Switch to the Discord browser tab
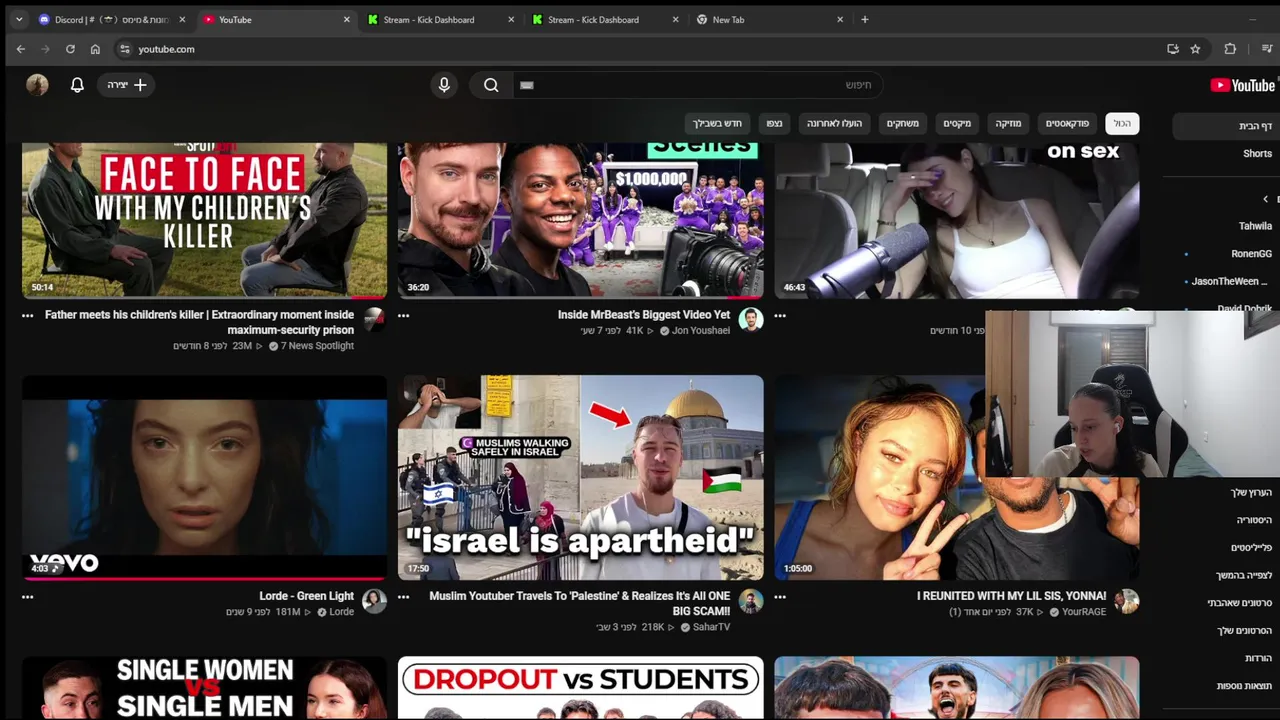This screenshot has height=720, width=1280. [110, 19]
